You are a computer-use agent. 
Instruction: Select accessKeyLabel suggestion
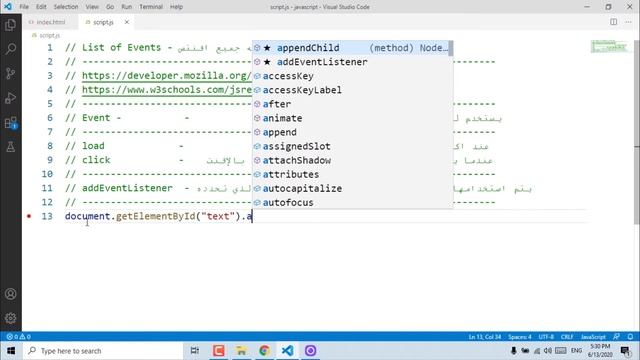[351, 90]
